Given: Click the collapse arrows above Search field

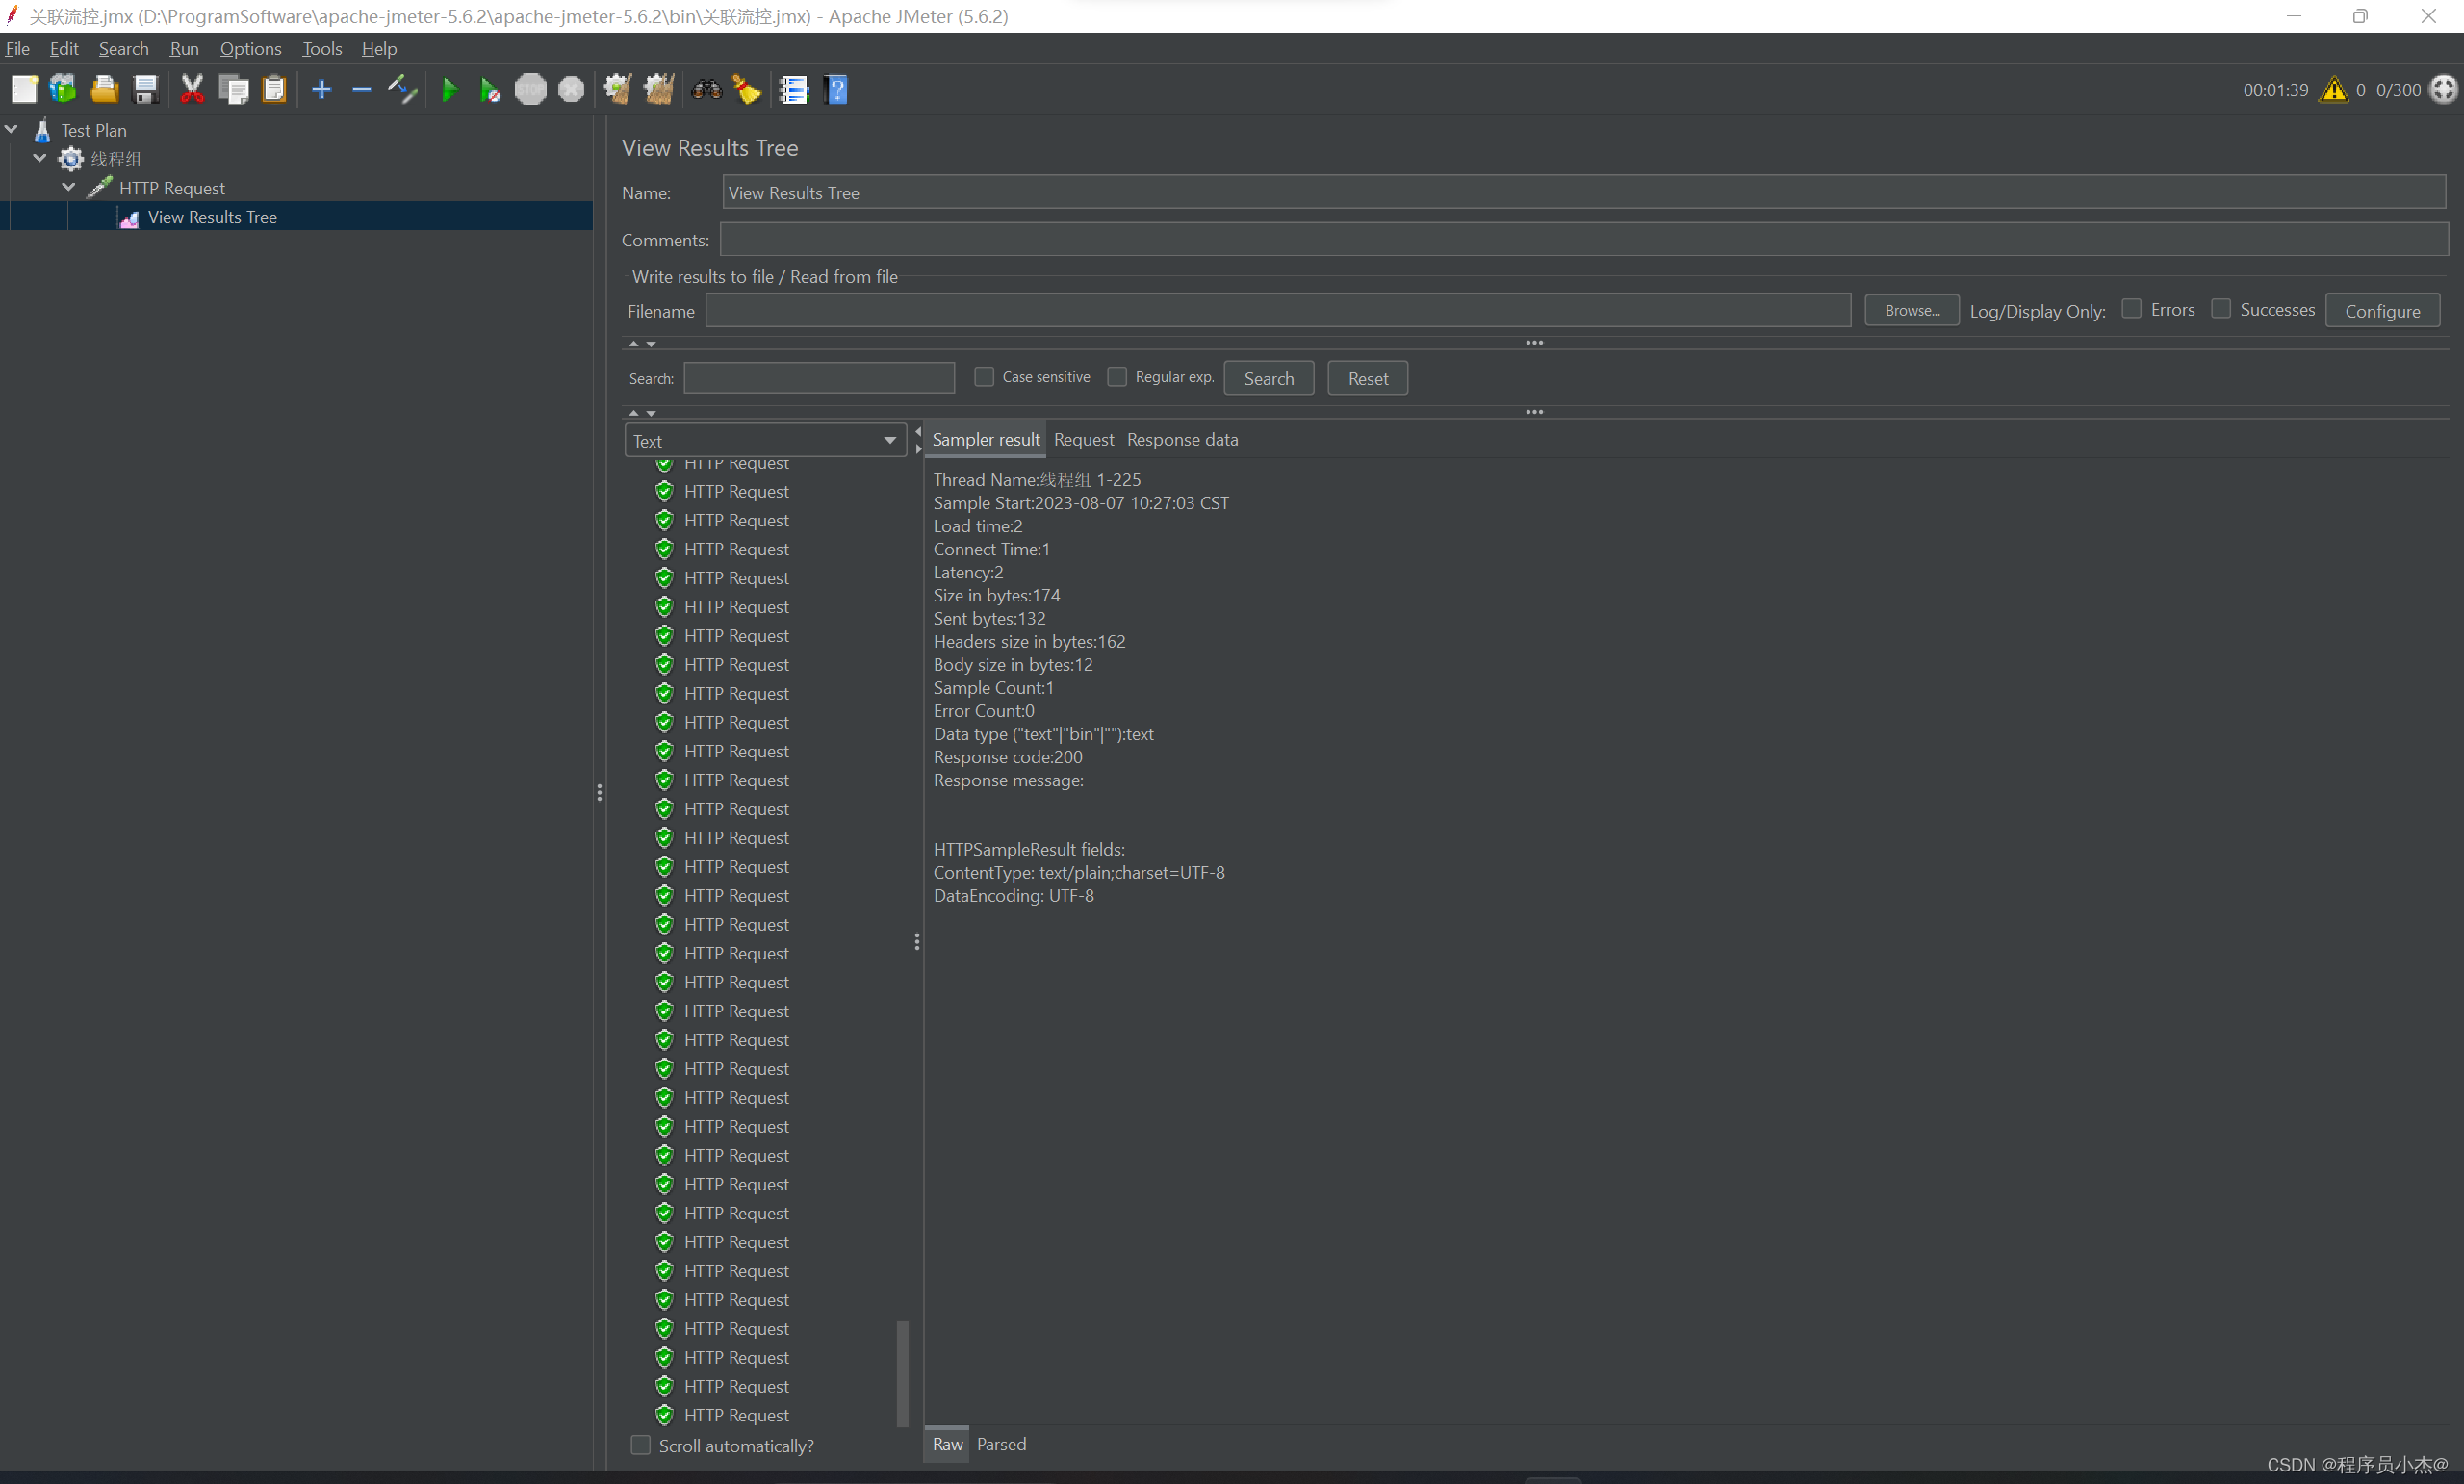Looking at the screenshot, I should pyautogui.click(x=642, y=344).
